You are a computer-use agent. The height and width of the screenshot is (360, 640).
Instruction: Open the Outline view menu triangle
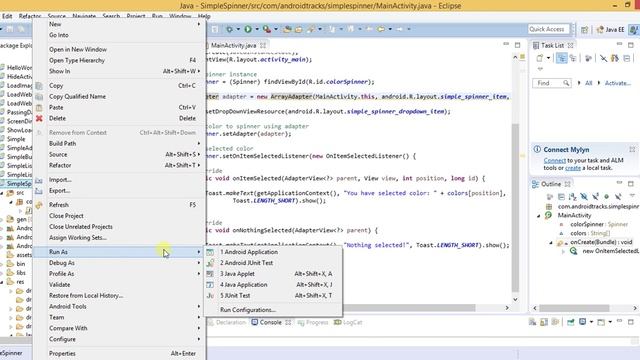click(x=632, y=196)
